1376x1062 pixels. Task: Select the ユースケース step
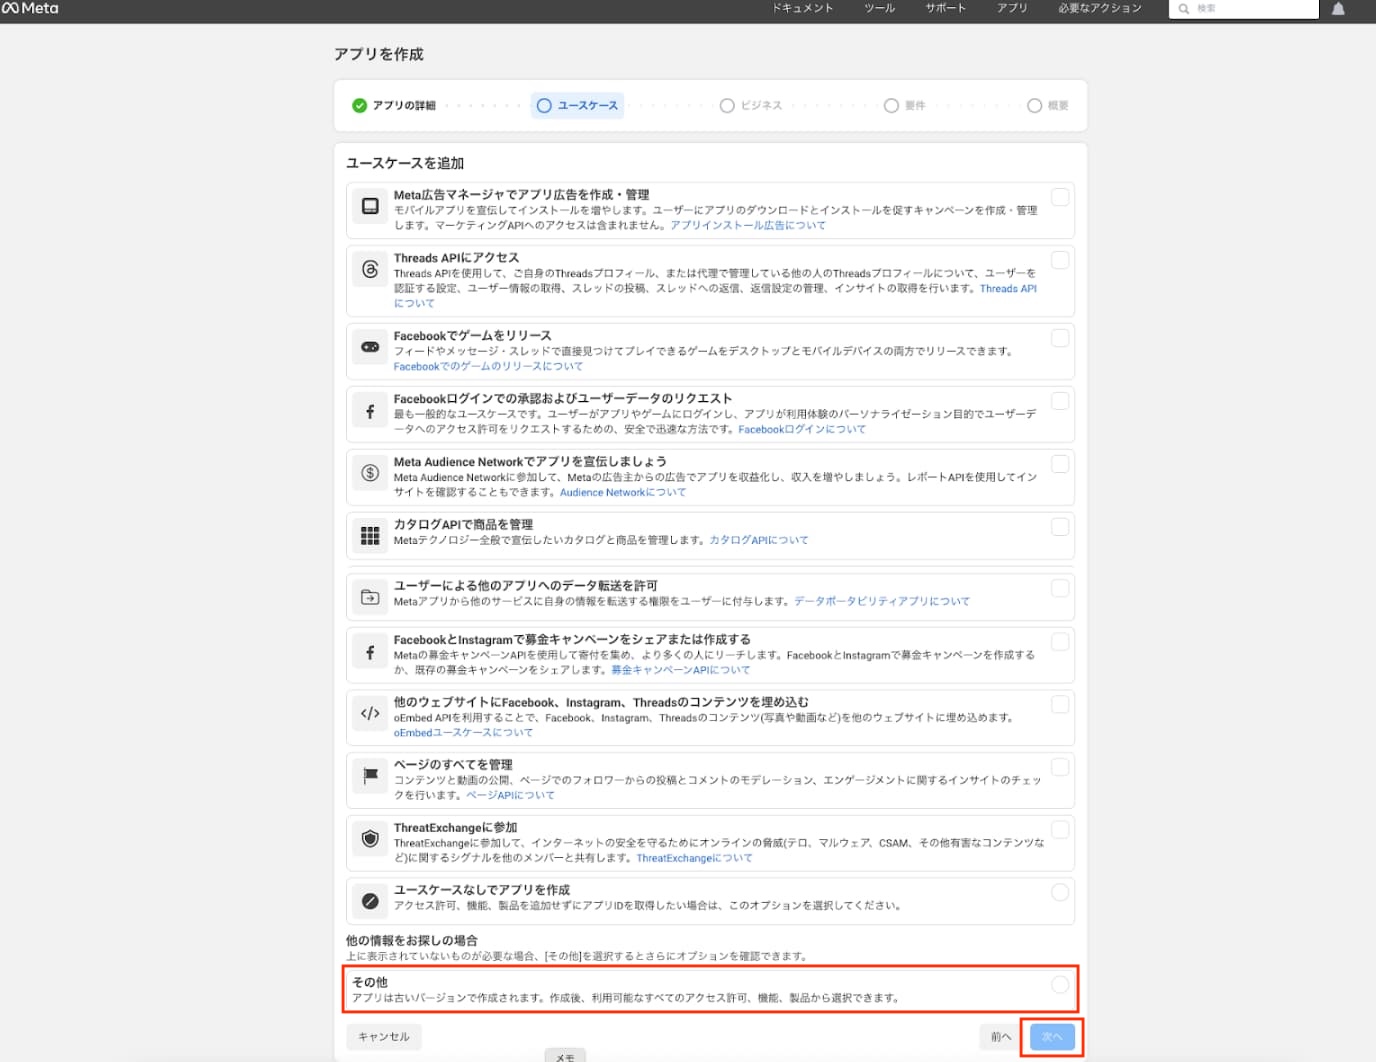[x=577, y=105]
